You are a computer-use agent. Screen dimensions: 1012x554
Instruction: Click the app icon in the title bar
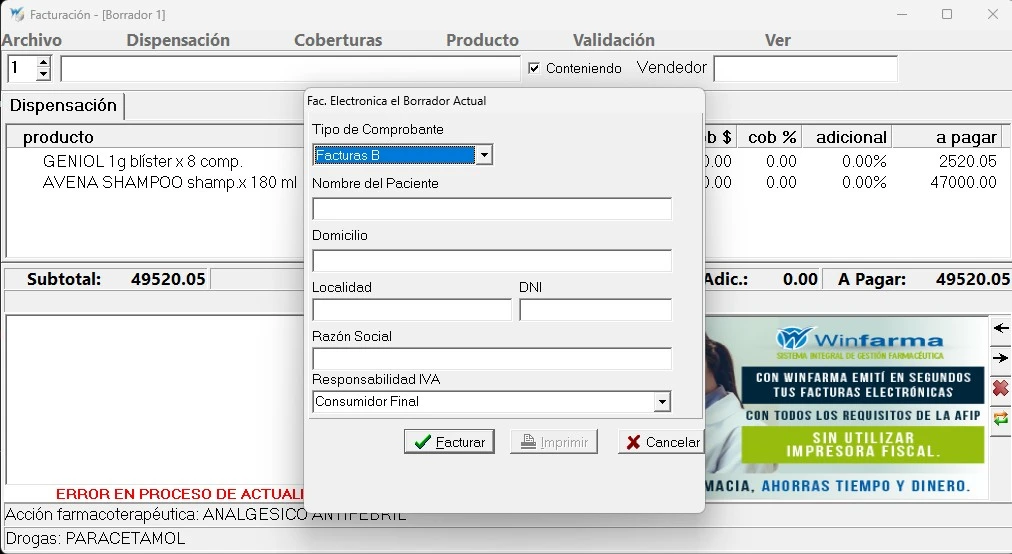click(16, 15)
